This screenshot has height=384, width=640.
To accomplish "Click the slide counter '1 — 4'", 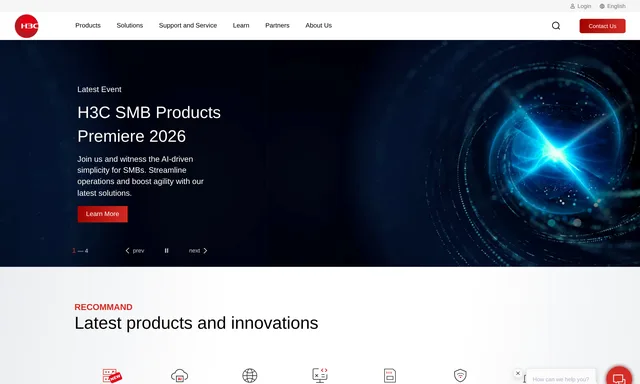I will pos(80,251).
